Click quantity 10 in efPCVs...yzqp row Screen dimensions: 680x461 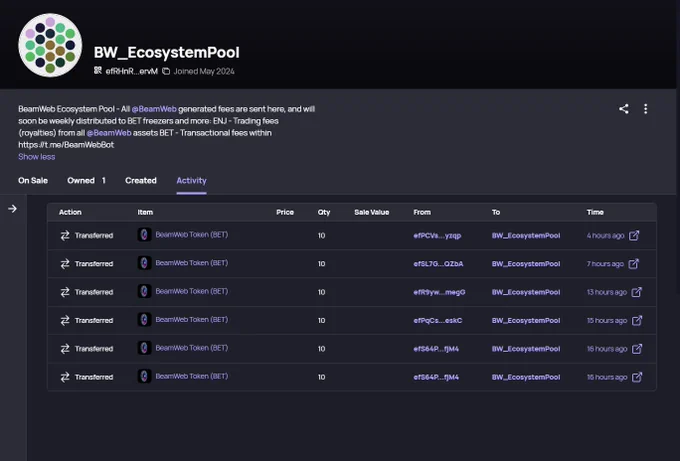pos(321,235)
